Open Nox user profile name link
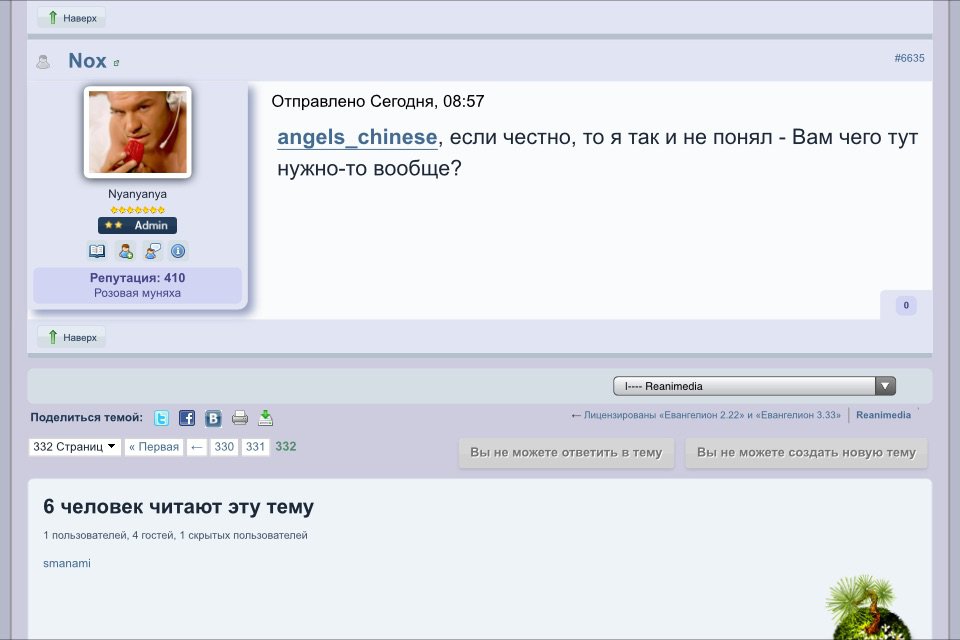This screenshot has height=640, width=960. 88,61
